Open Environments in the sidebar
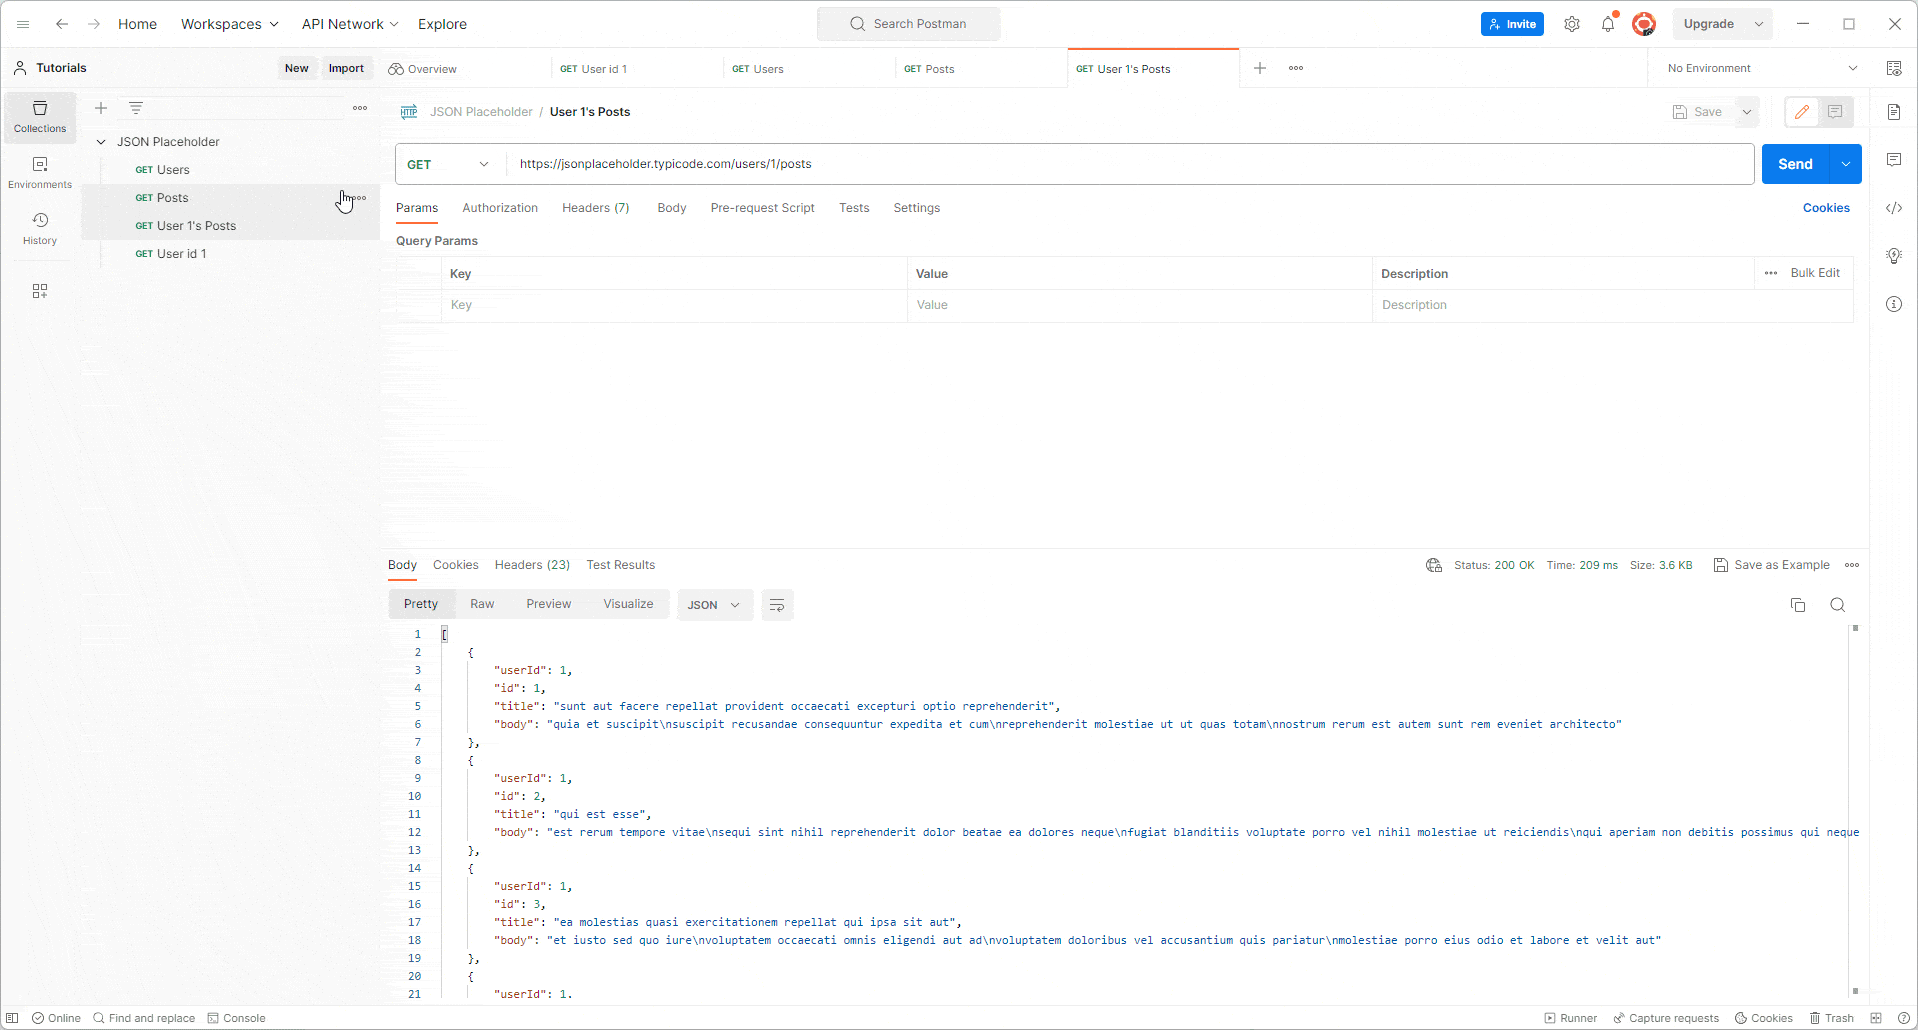The height and width of the screenshot is (1030, 1918). (x=40, y=173)
